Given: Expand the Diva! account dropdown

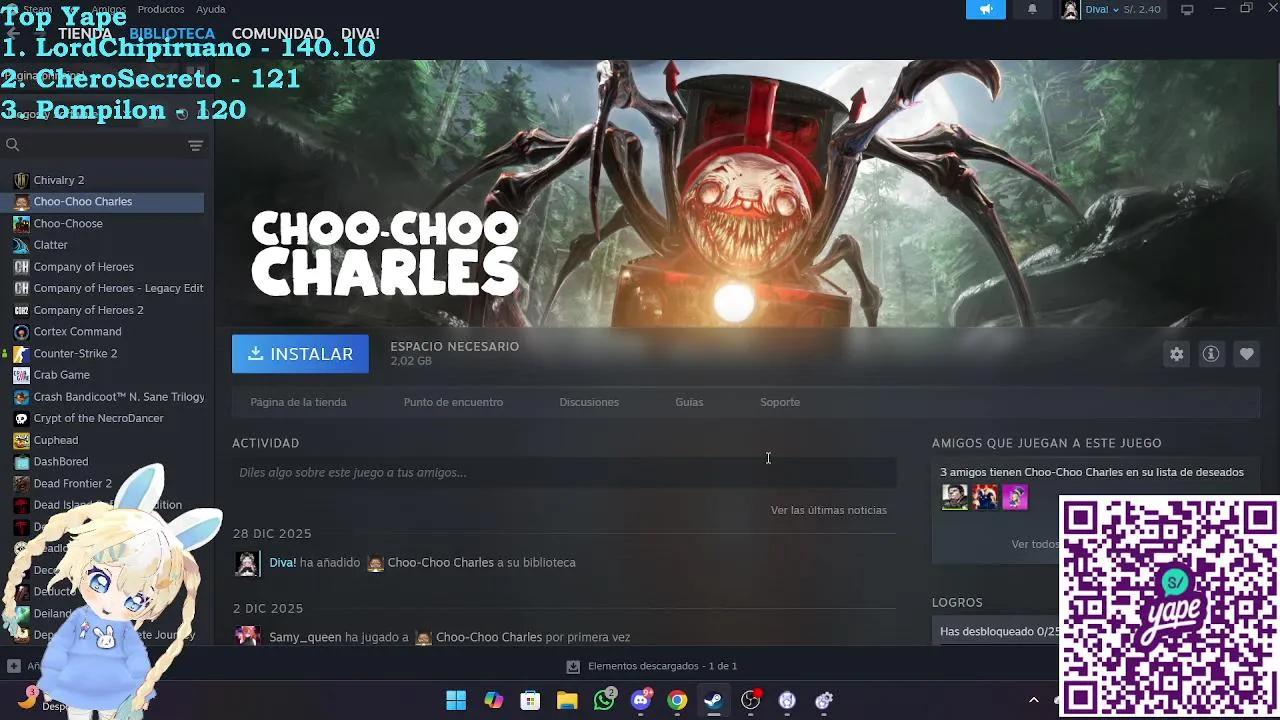Looking at the screenshot, I should point(1115,10).
